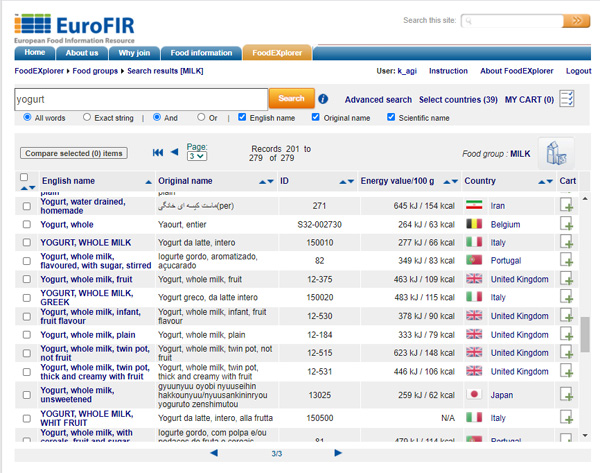Viewport: 600px width, 473px height.
Task: Click the site search go arrow button
Action: pyautogui.click(x=576, y=21)
